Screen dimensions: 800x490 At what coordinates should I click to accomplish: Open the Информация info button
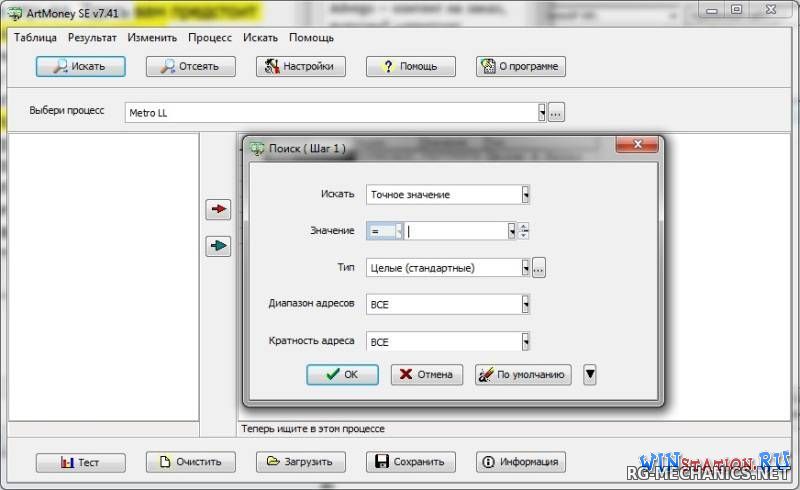[x=521, y=462]
